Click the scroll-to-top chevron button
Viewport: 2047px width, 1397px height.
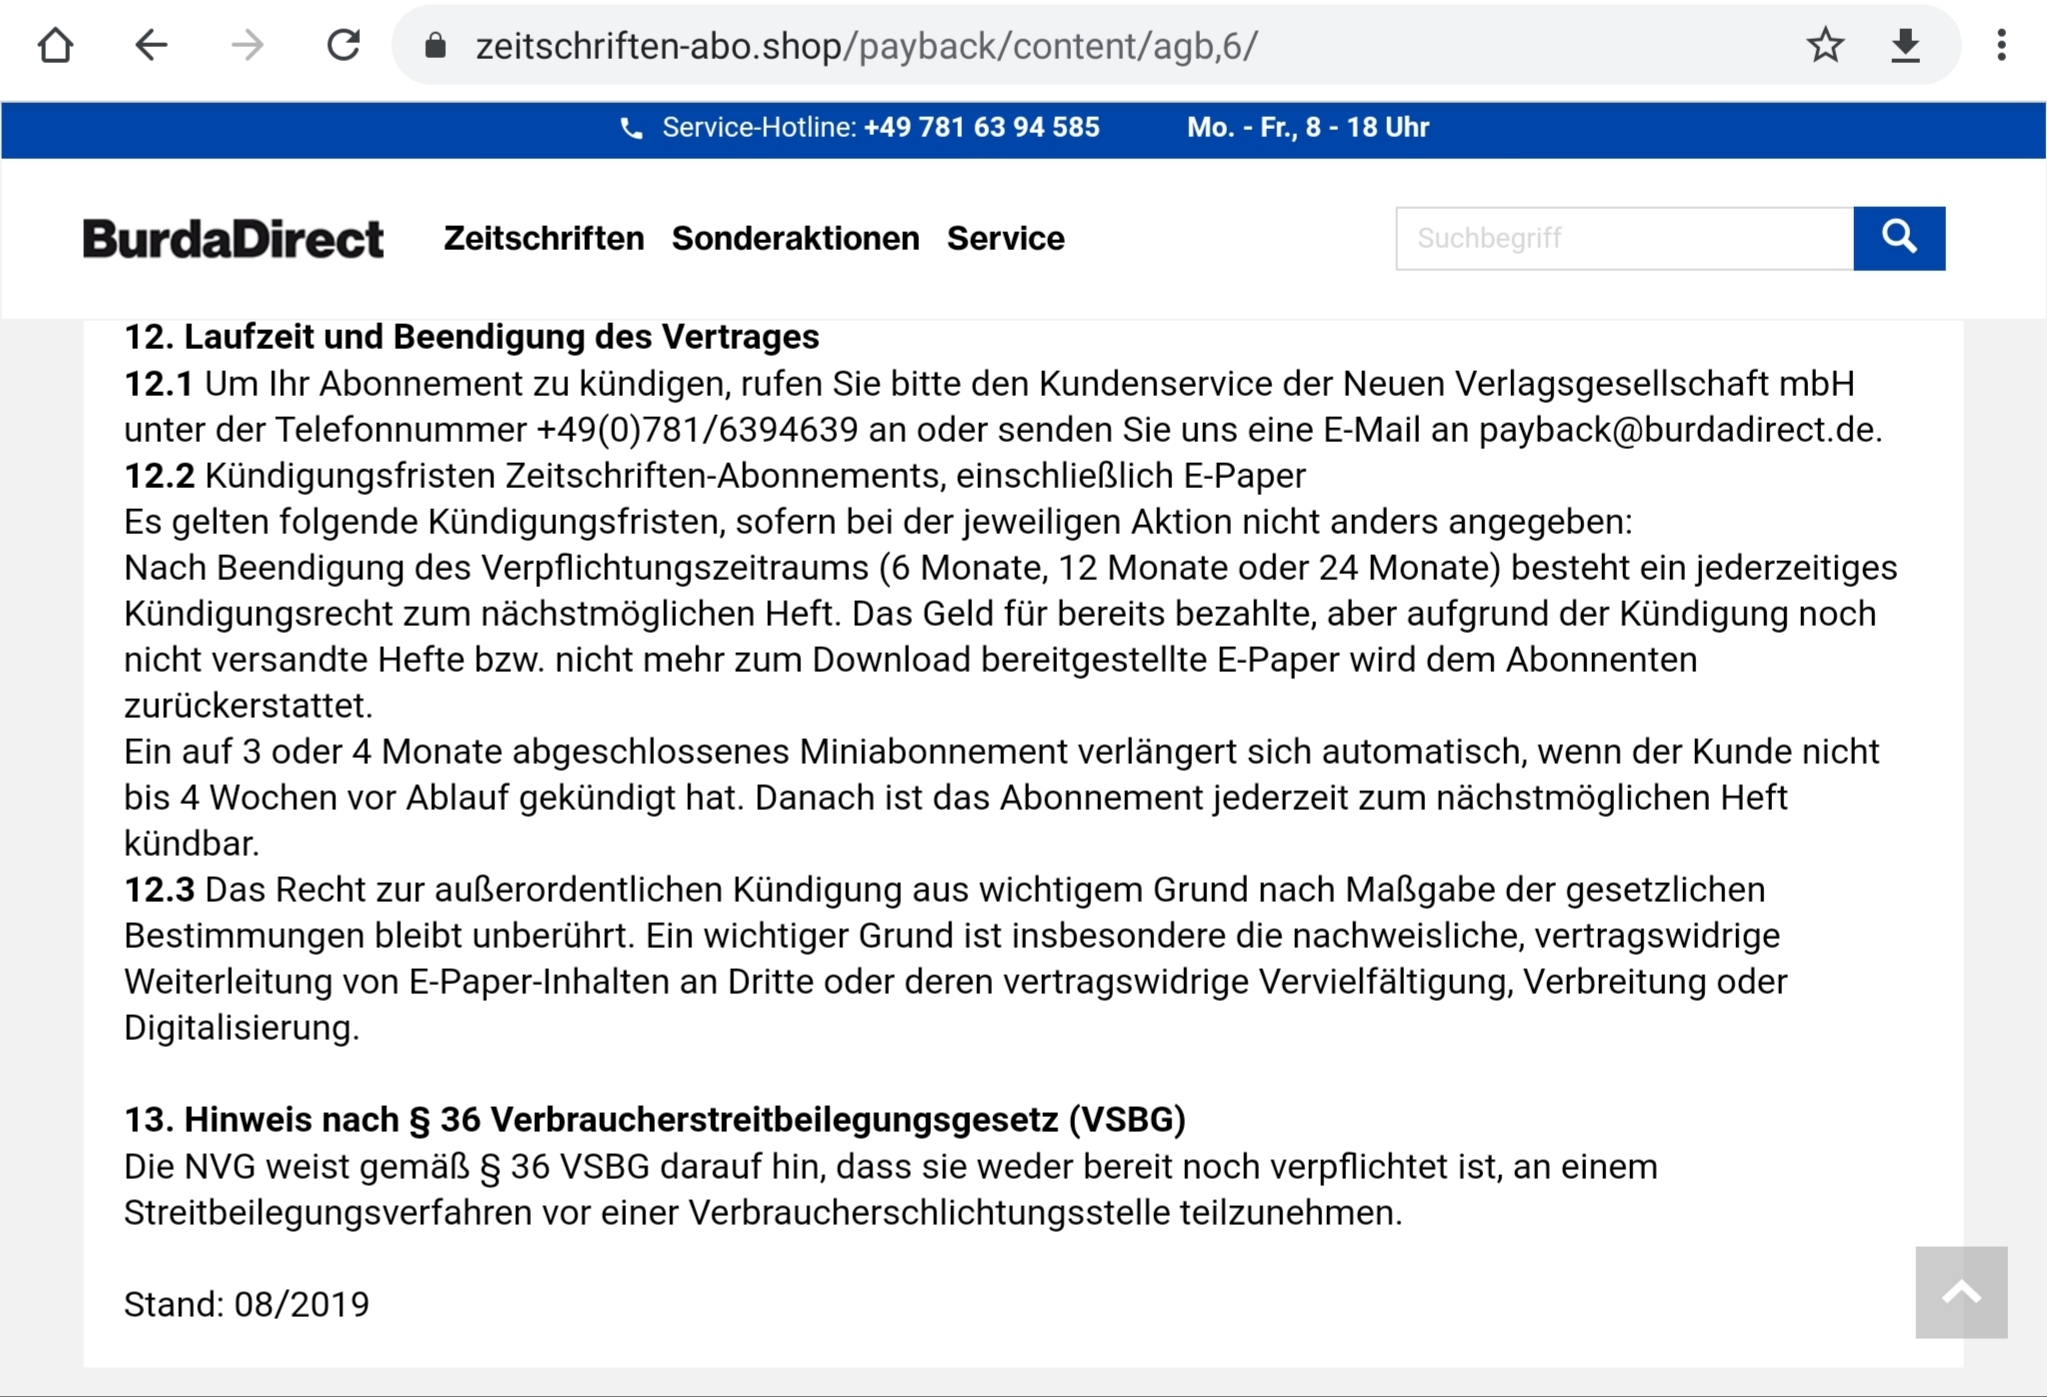pyautogui.click(x=1961, y=1292)
